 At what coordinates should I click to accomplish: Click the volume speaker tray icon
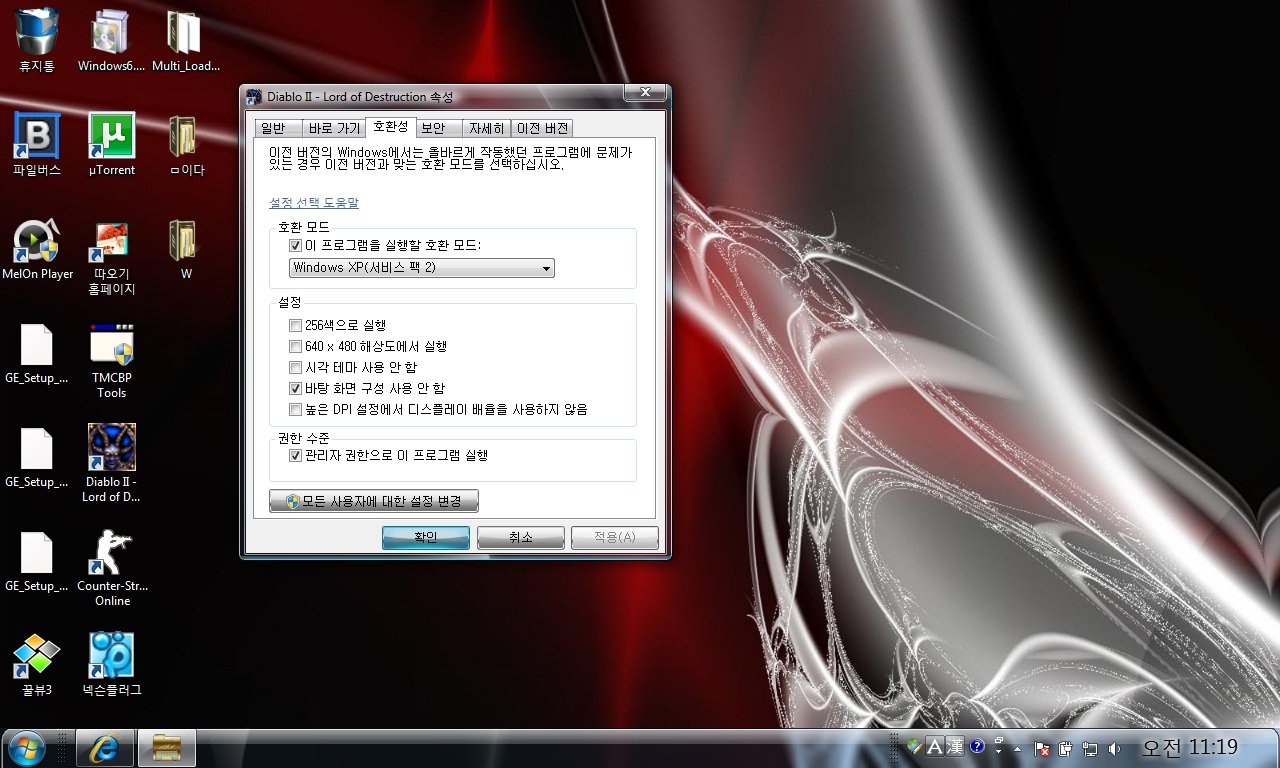pos(1114,748)
